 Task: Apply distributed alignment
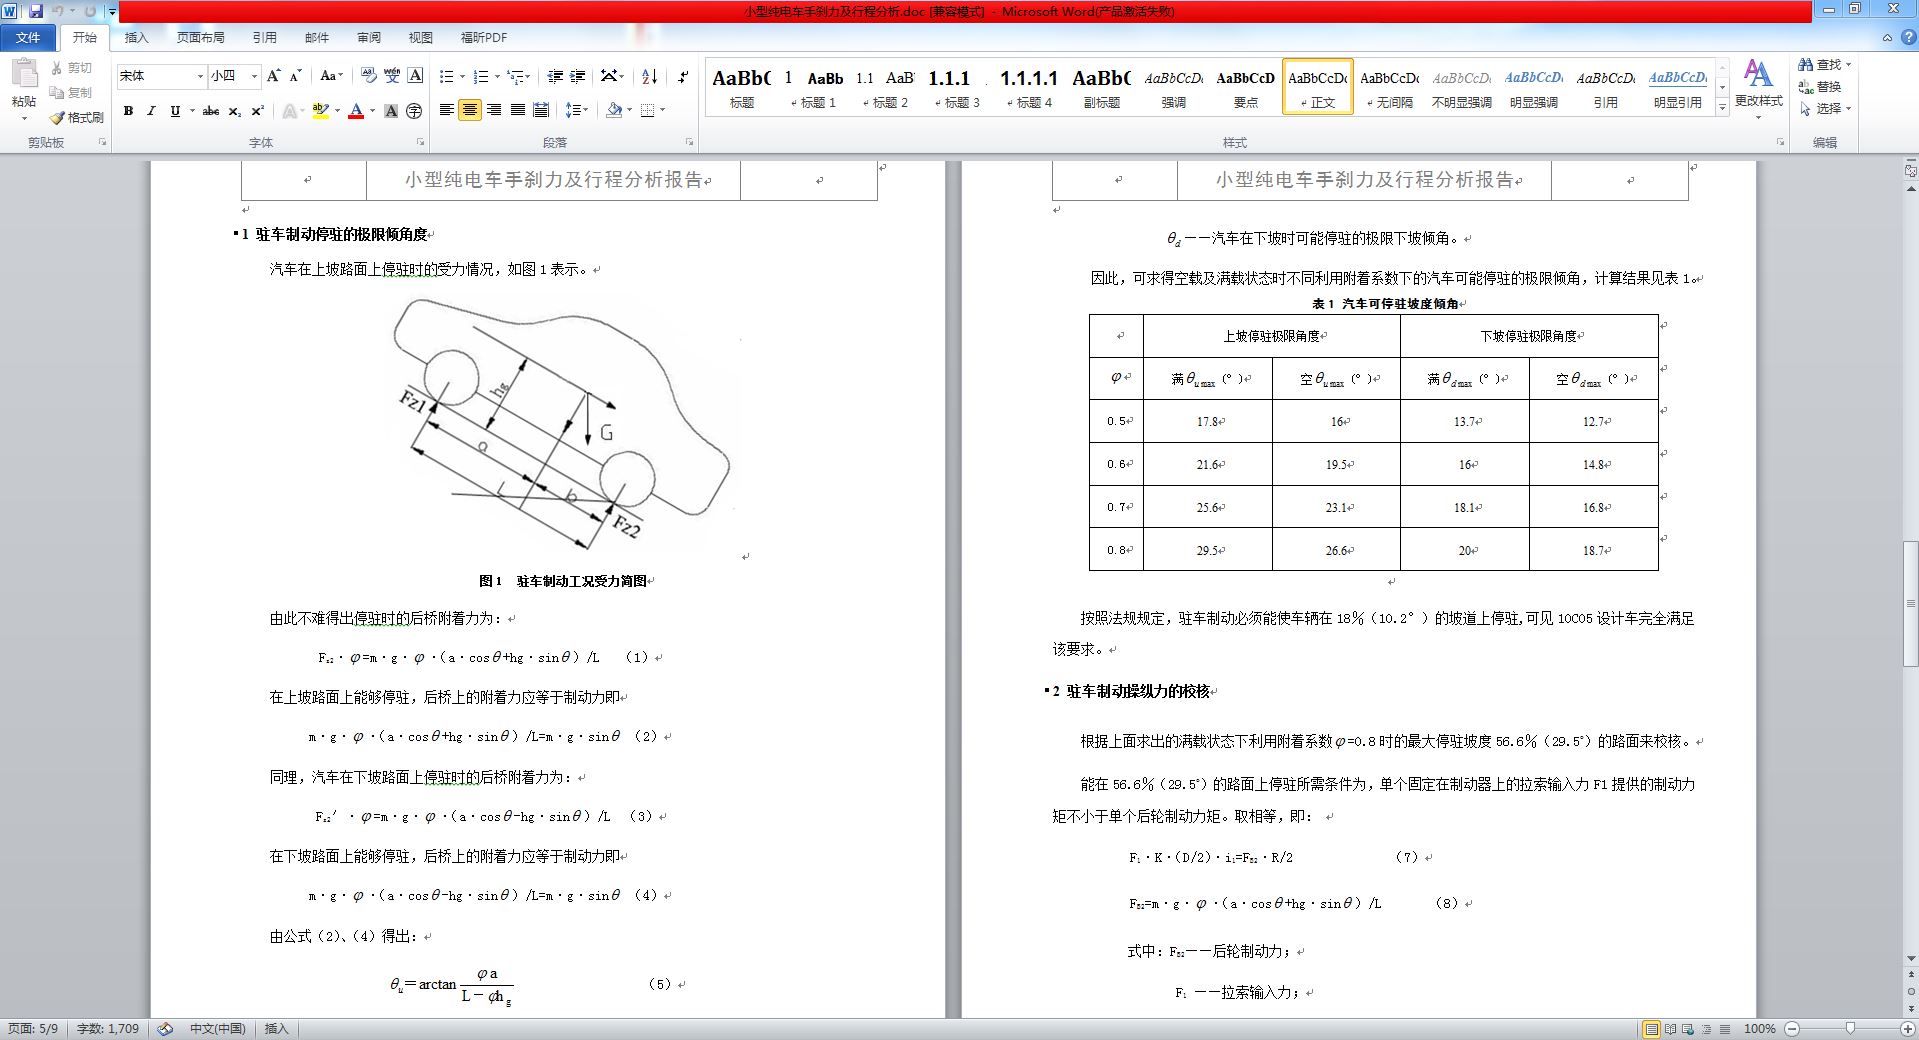(x=541, y=110)
